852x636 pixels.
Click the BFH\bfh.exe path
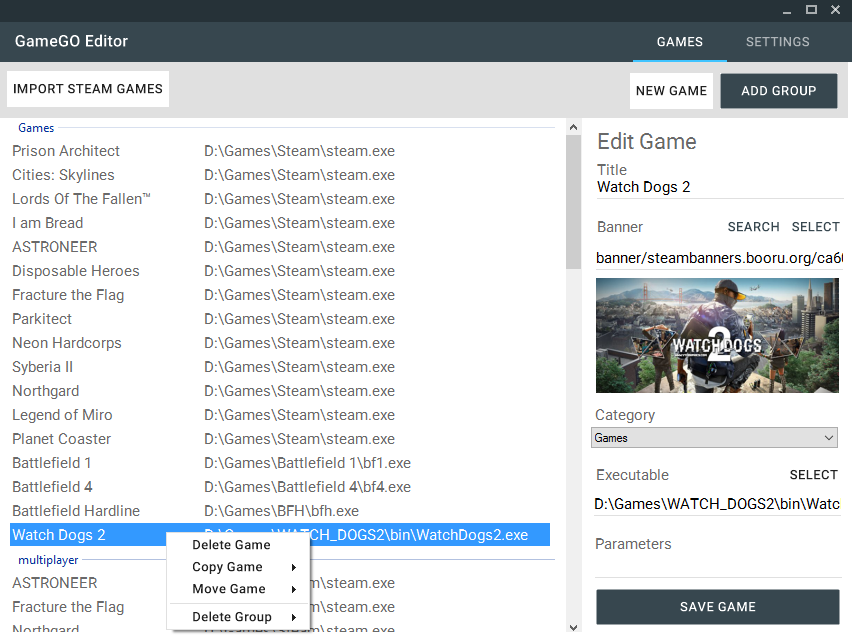pyautogui.click(x=281, y=511)
